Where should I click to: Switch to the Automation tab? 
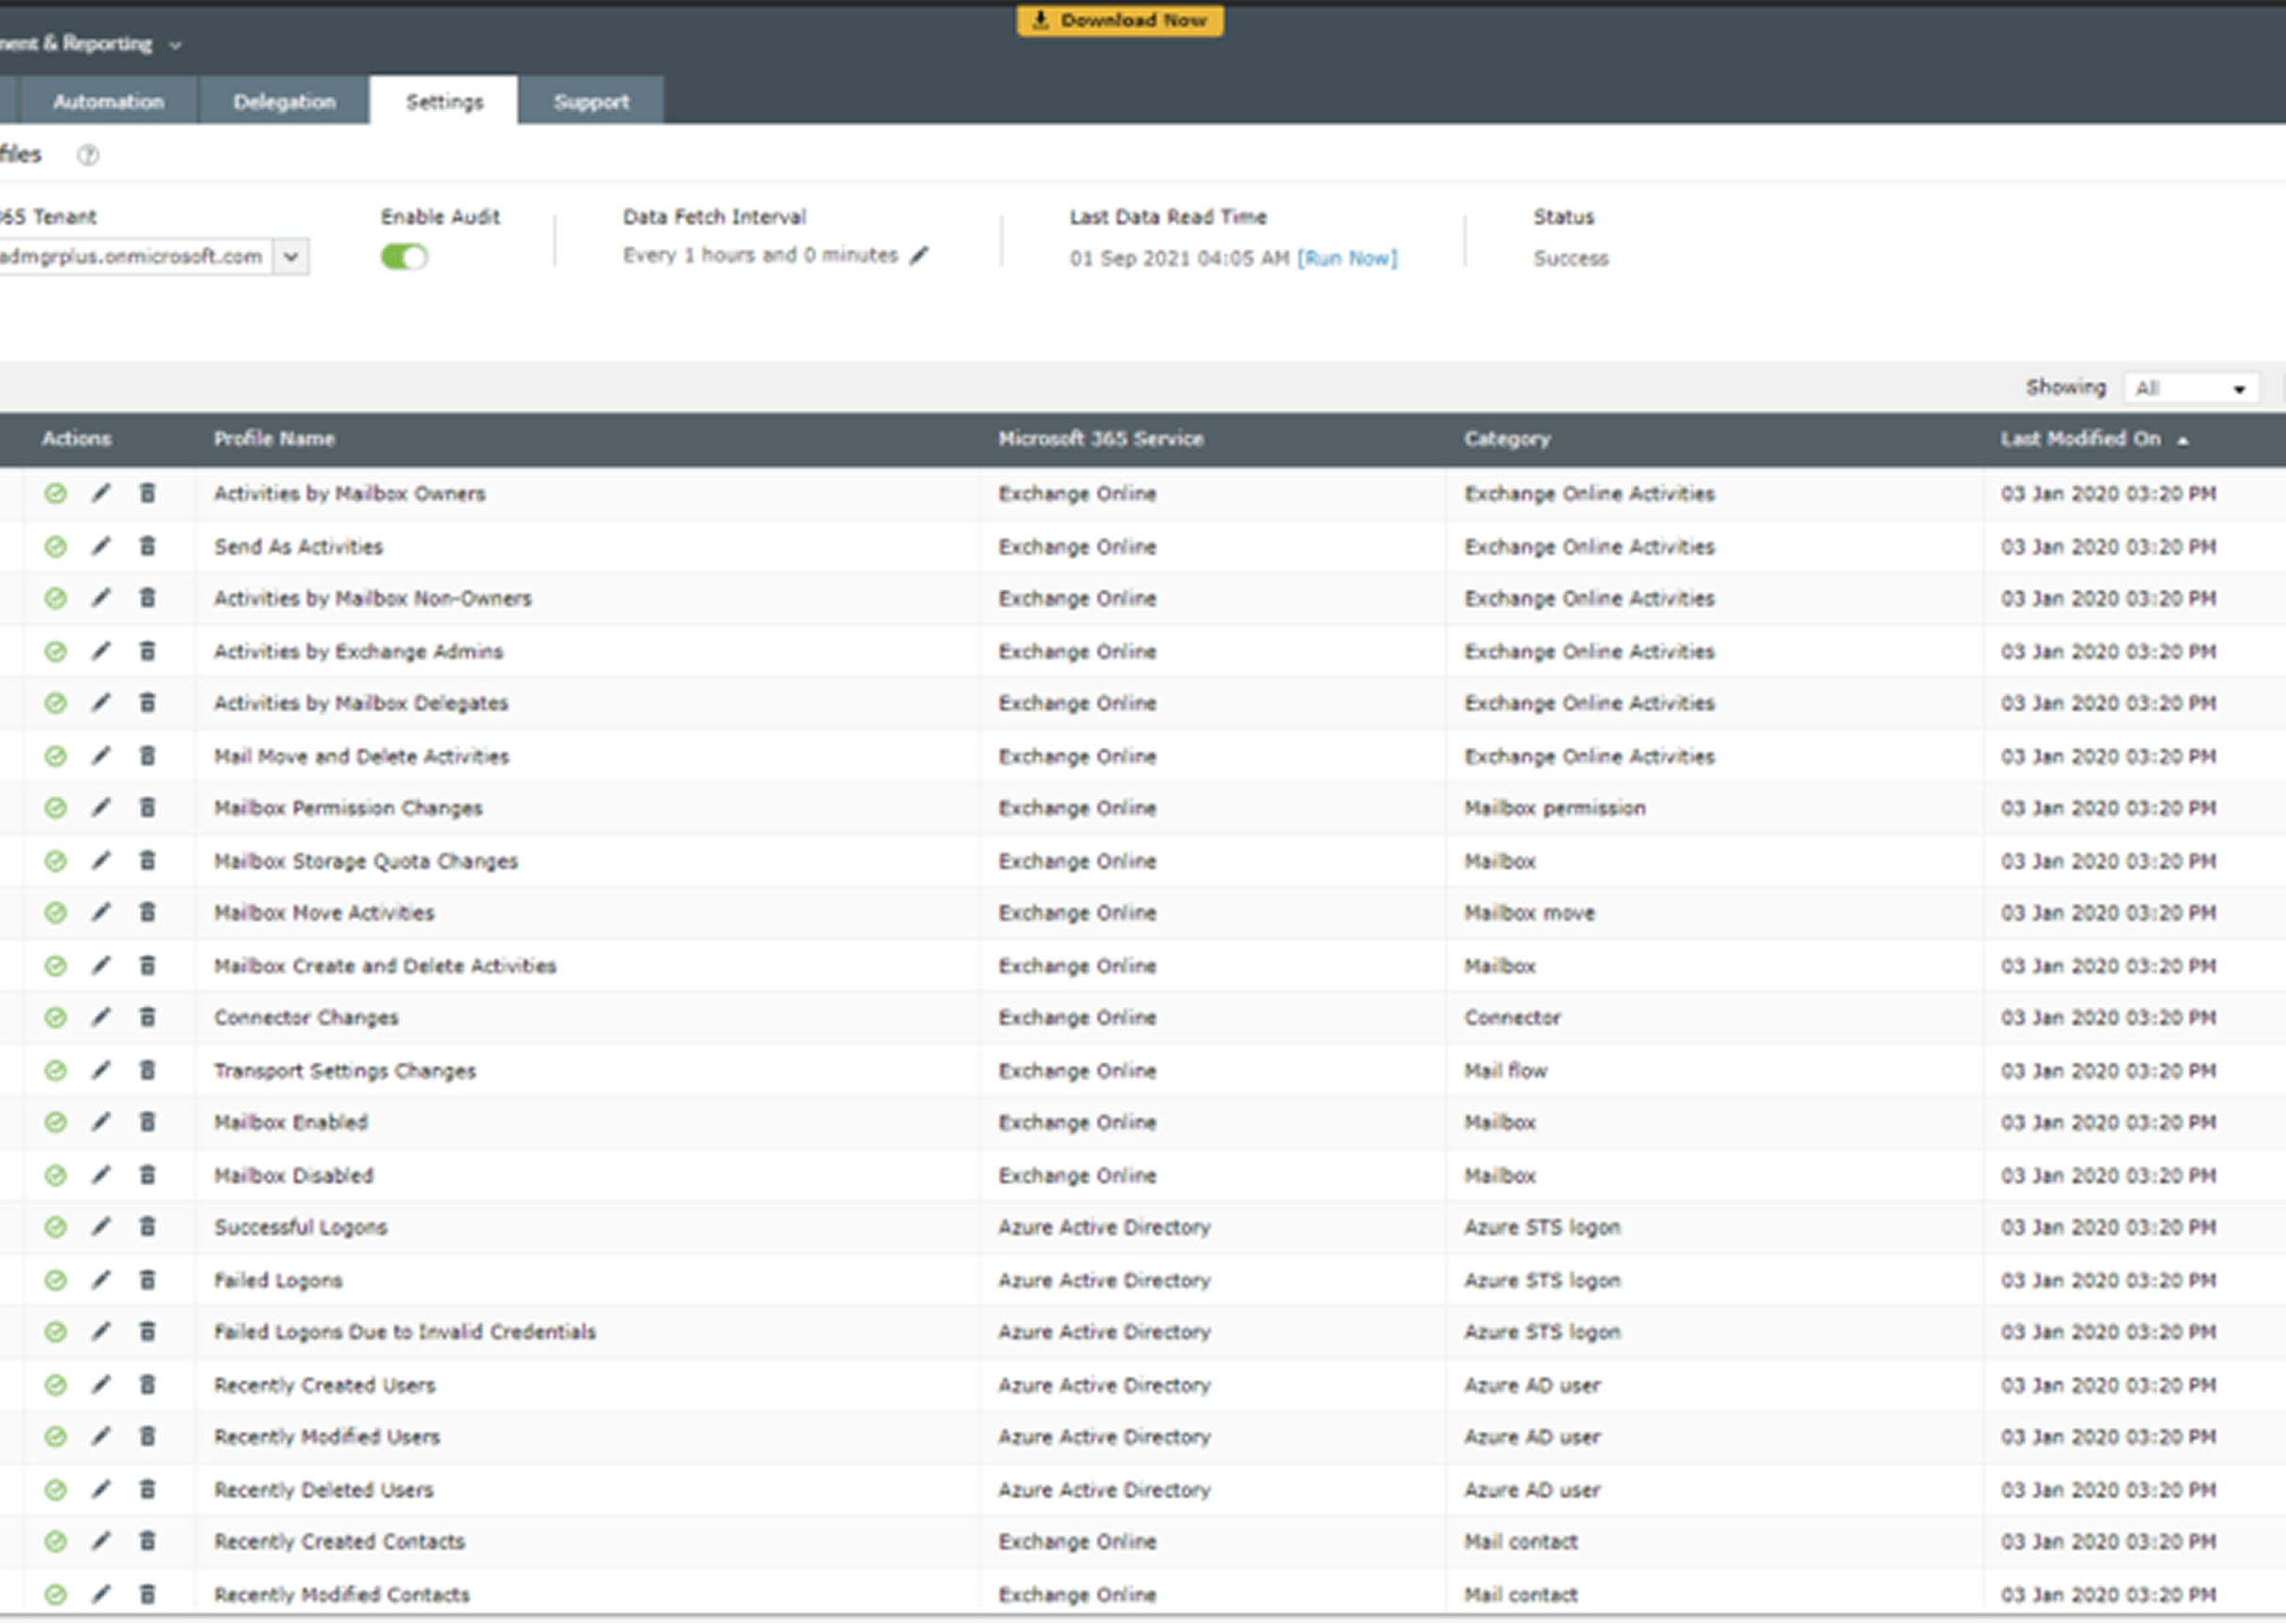coord(108,101)
